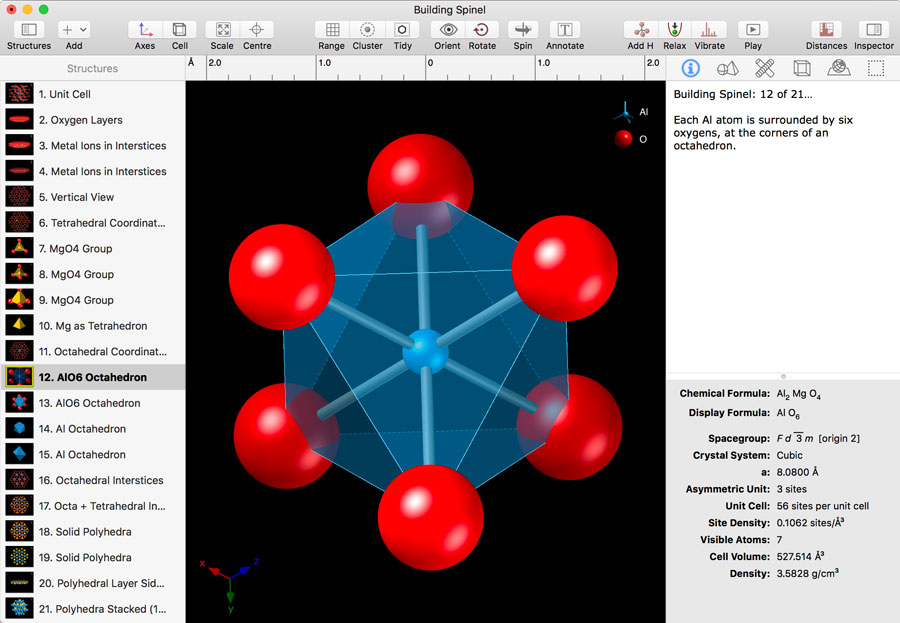Viewport: 900px width, 623px height.
Task: Click the Orient eye icon
Action: tap(449, 30)
